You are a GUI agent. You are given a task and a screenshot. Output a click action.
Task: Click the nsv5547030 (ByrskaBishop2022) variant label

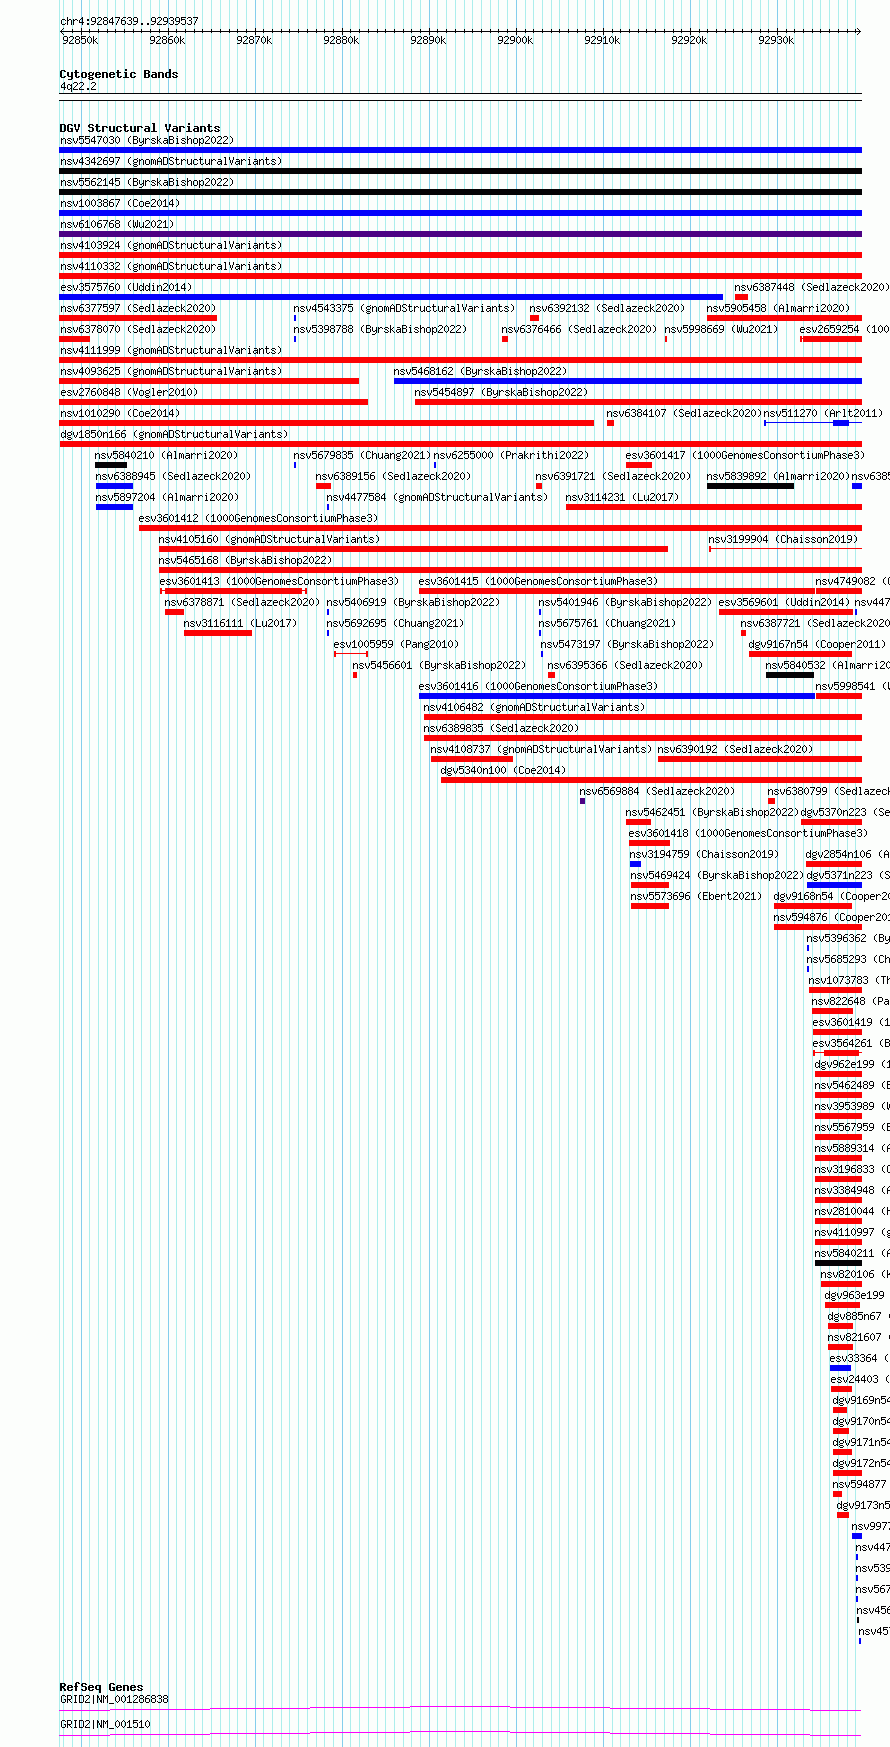click(146, 141)
